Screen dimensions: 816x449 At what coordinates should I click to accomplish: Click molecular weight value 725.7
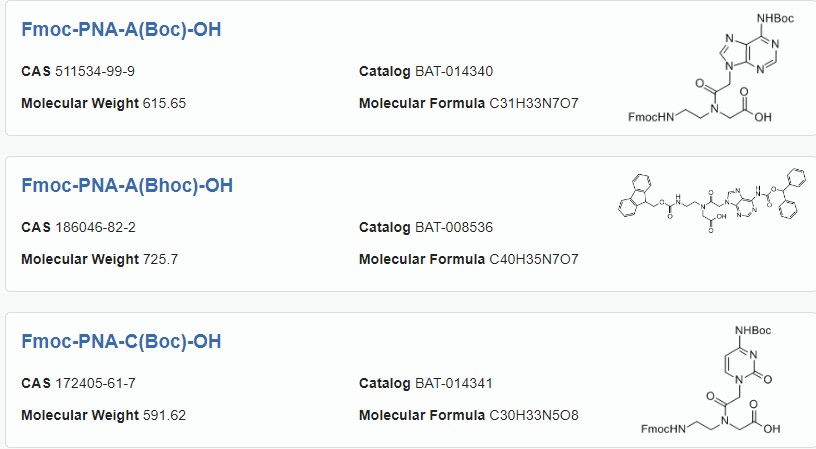160,259
